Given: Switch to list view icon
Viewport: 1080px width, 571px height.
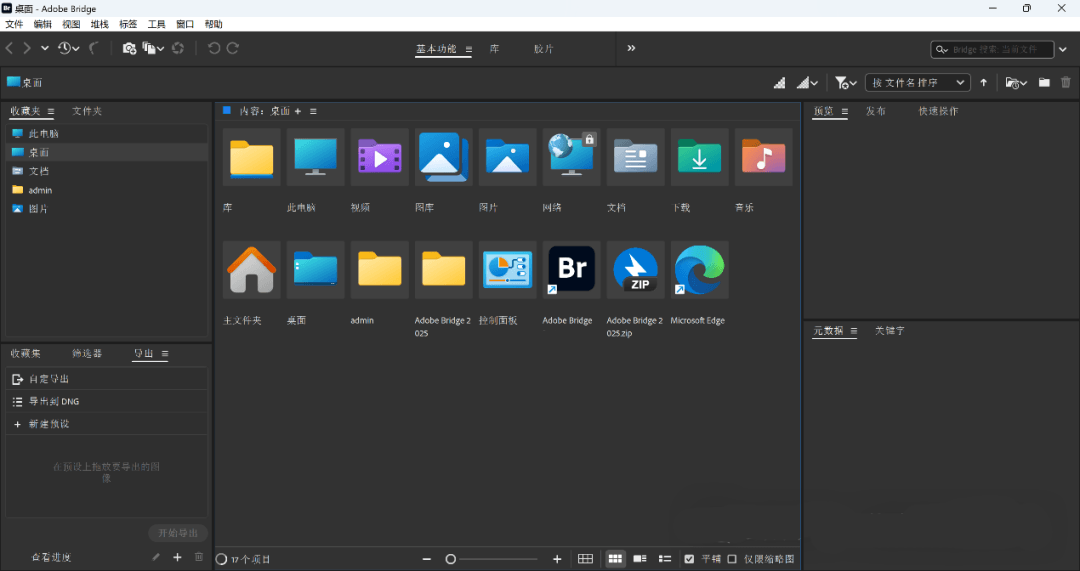Looking at the screenshot, I should [x=665, y=559].
